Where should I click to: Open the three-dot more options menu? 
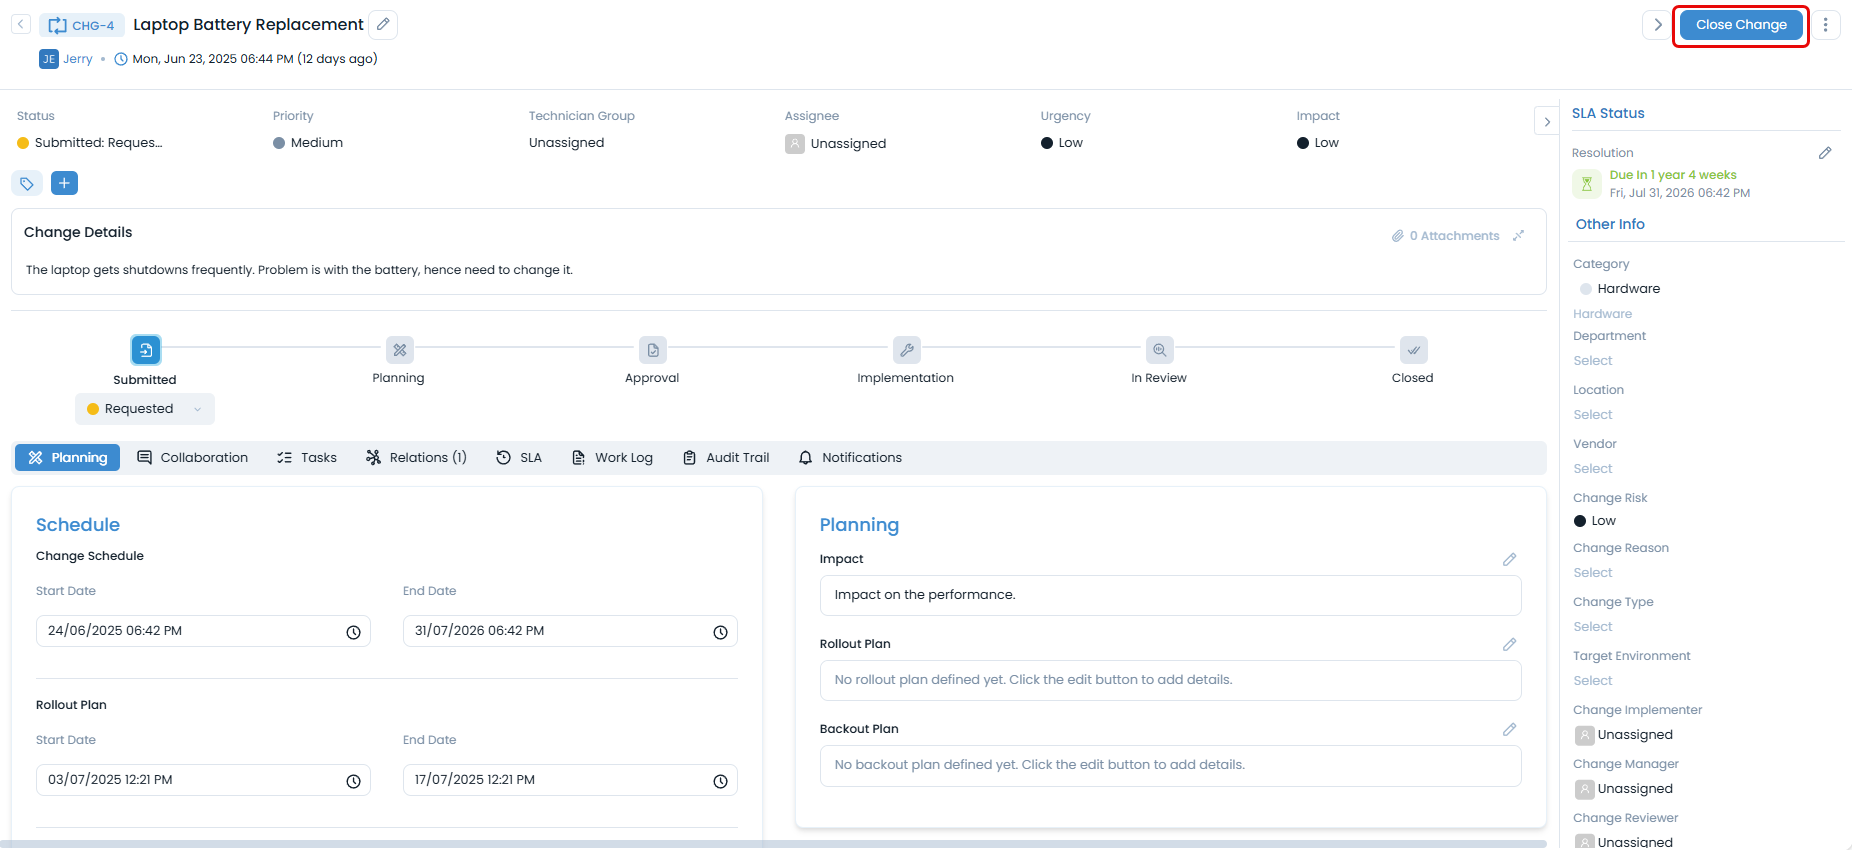[1825, 25]
